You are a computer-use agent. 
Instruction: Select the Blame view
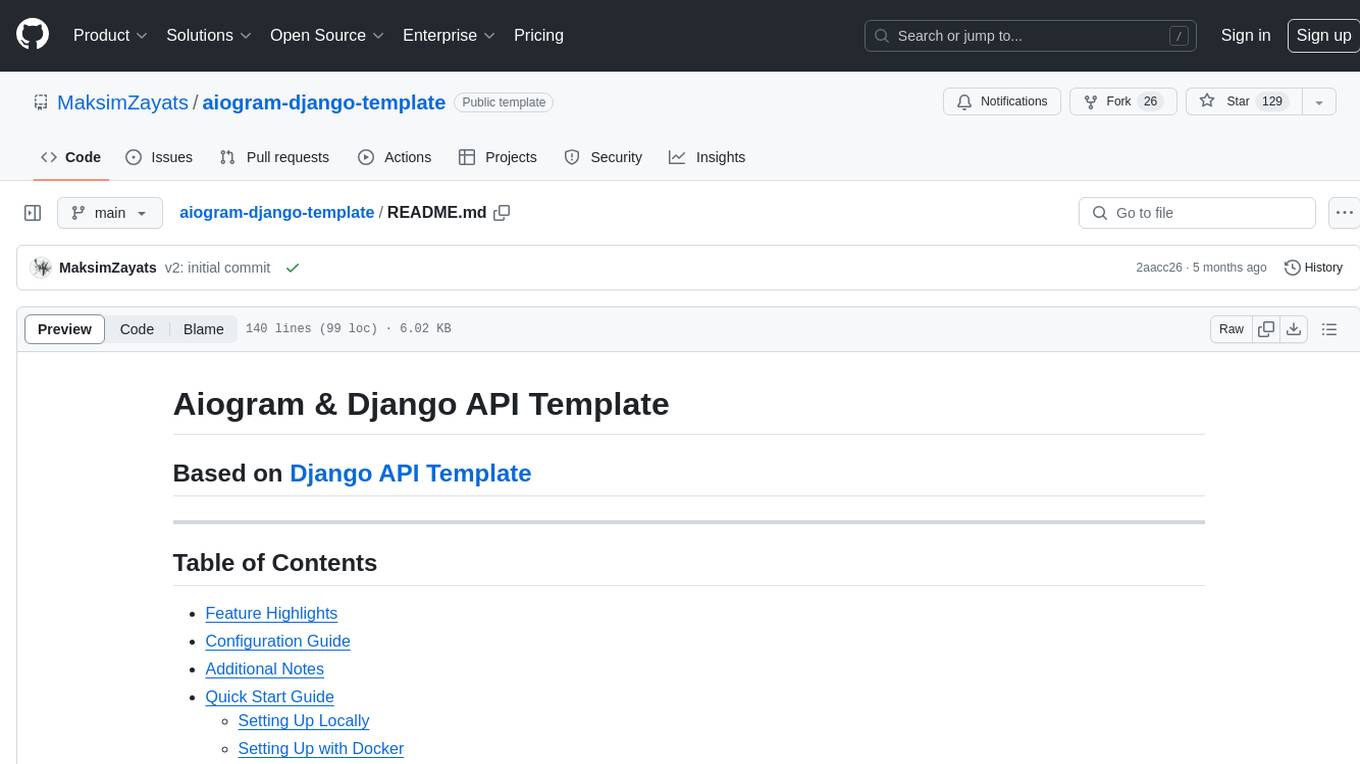[x=204, y=329]
